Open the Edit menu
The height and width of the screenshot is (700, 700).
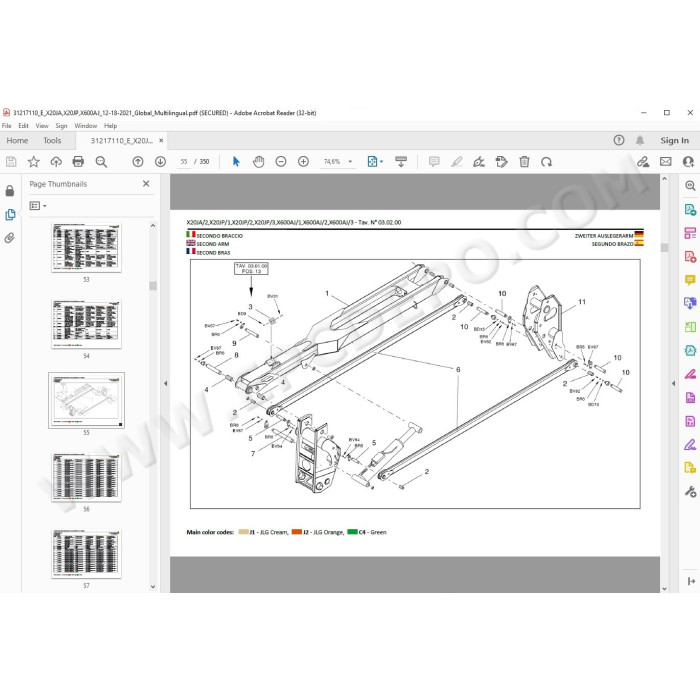pyautogui.click(x=23, y=126)
